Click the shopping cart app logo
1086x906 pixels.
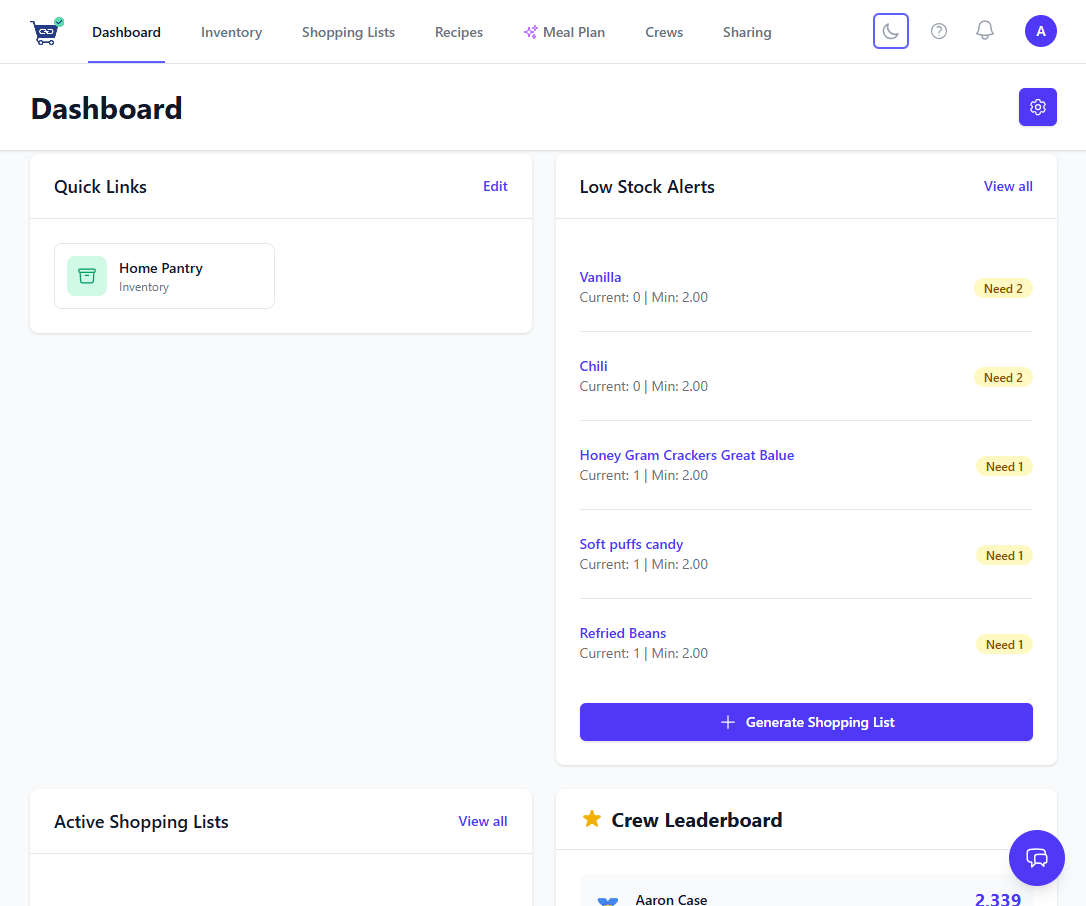click(x=44, y=31)
